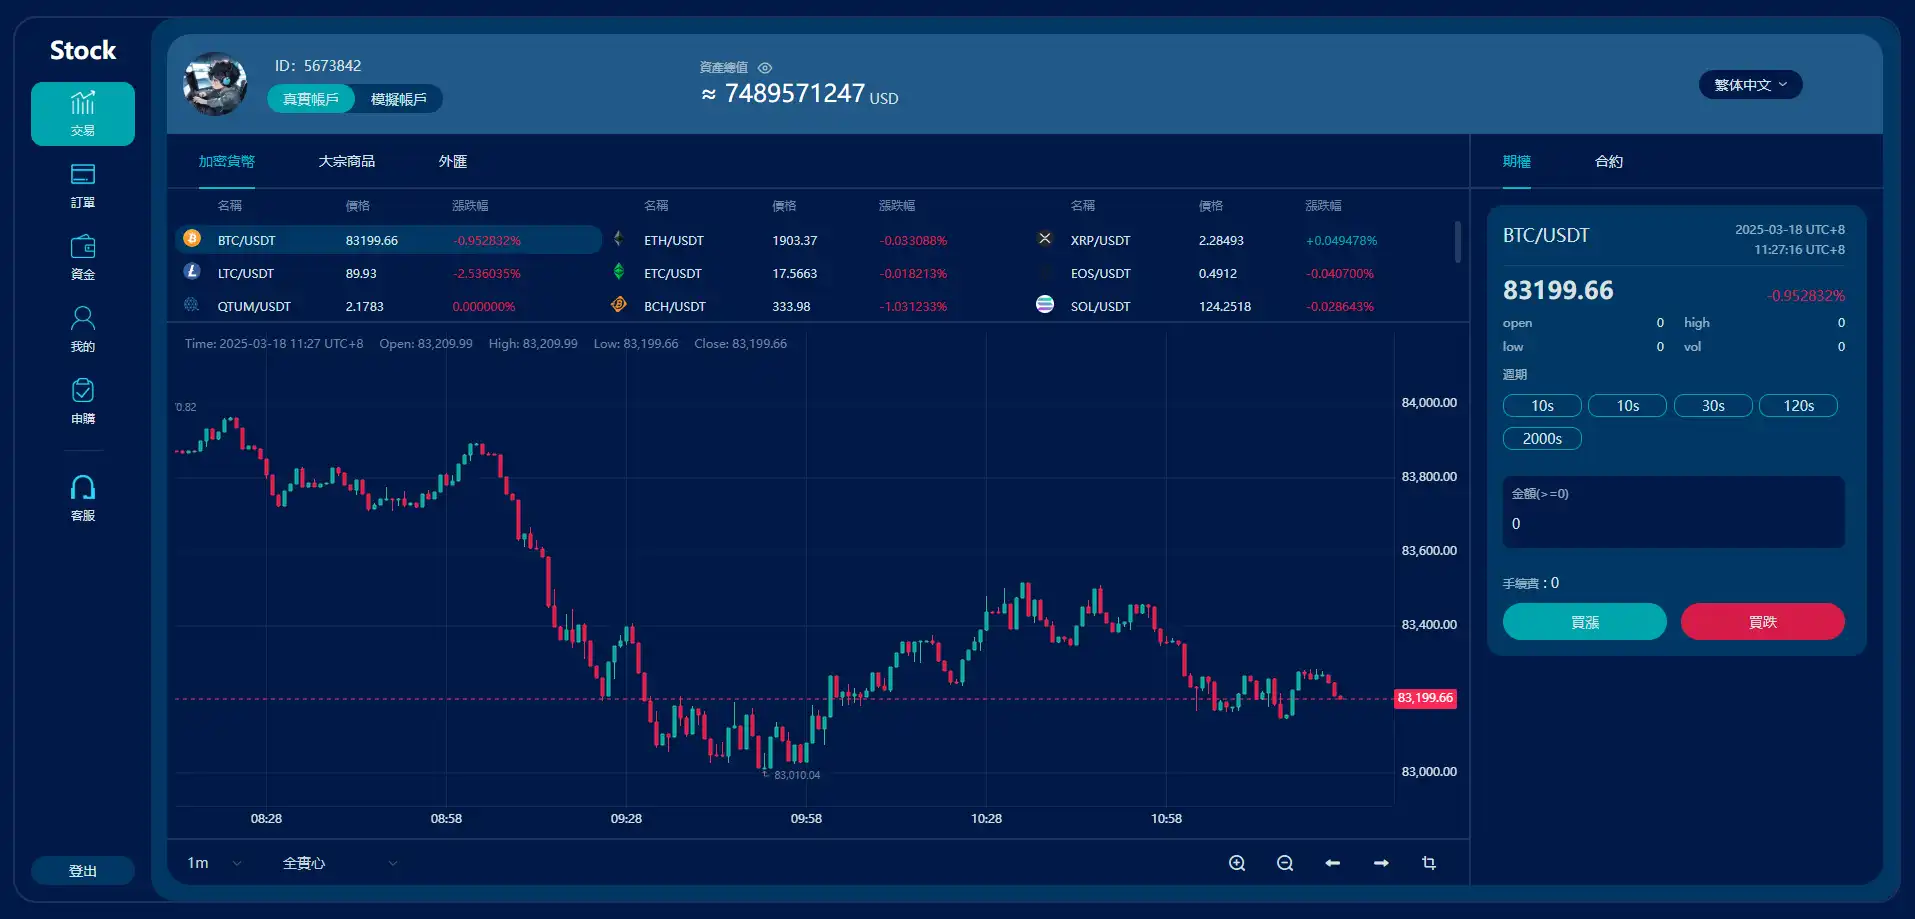This screenshot has height=919, width=1915.
Task: Switch to 模擬帳戶 demo account
Action: (398, 99)
